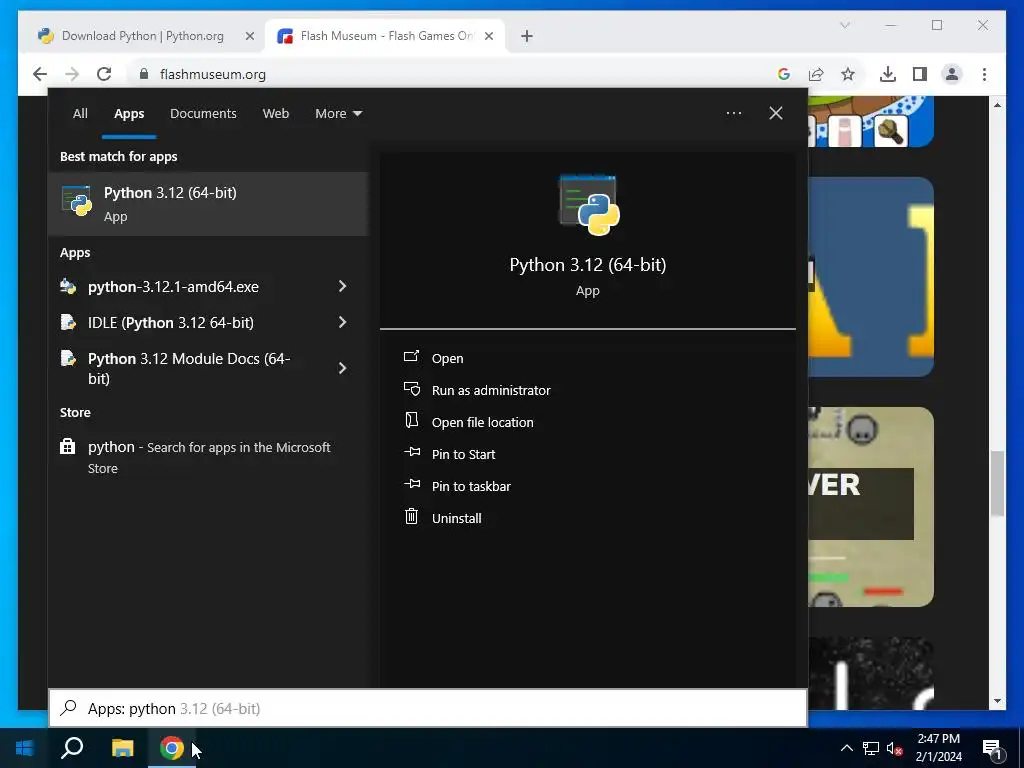1024x768 pixels.
Task: Click scroll down arrow on Chrome page
Action: (x=997, y=701)
